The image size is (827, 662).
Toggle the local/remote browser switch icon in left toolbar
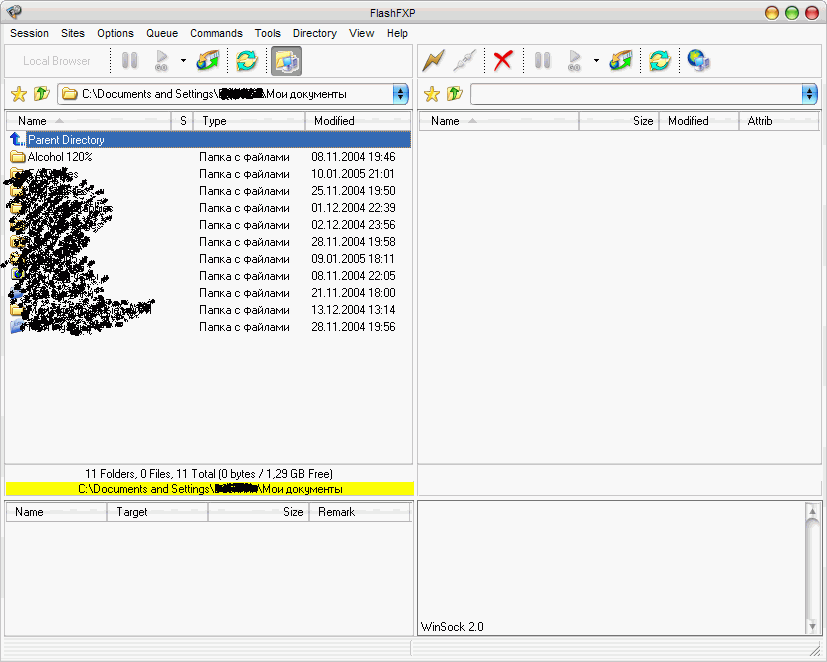pyautogui.click(x=286, y=61)
